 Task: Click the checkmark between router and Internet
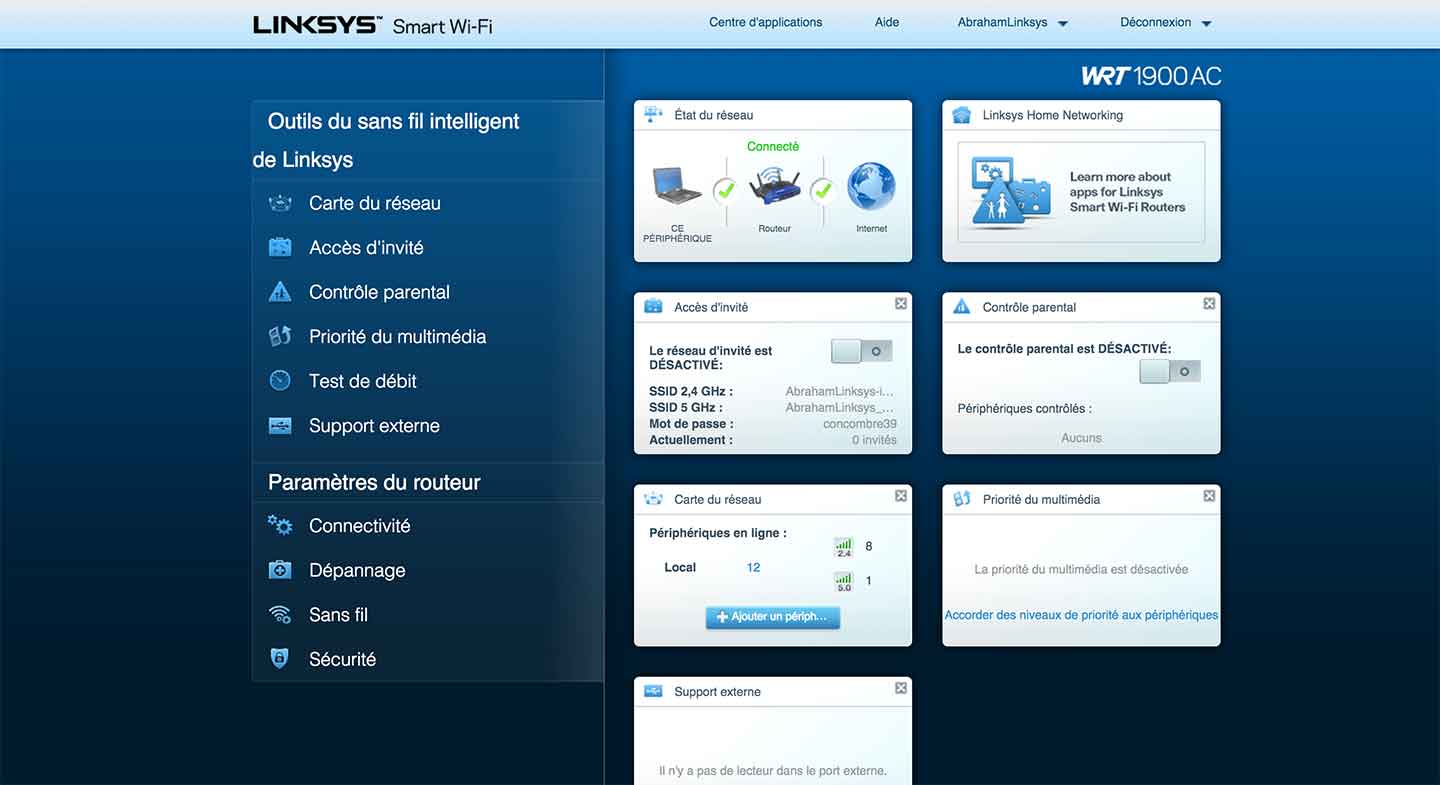pyautogui.click(x=822, y=189)
